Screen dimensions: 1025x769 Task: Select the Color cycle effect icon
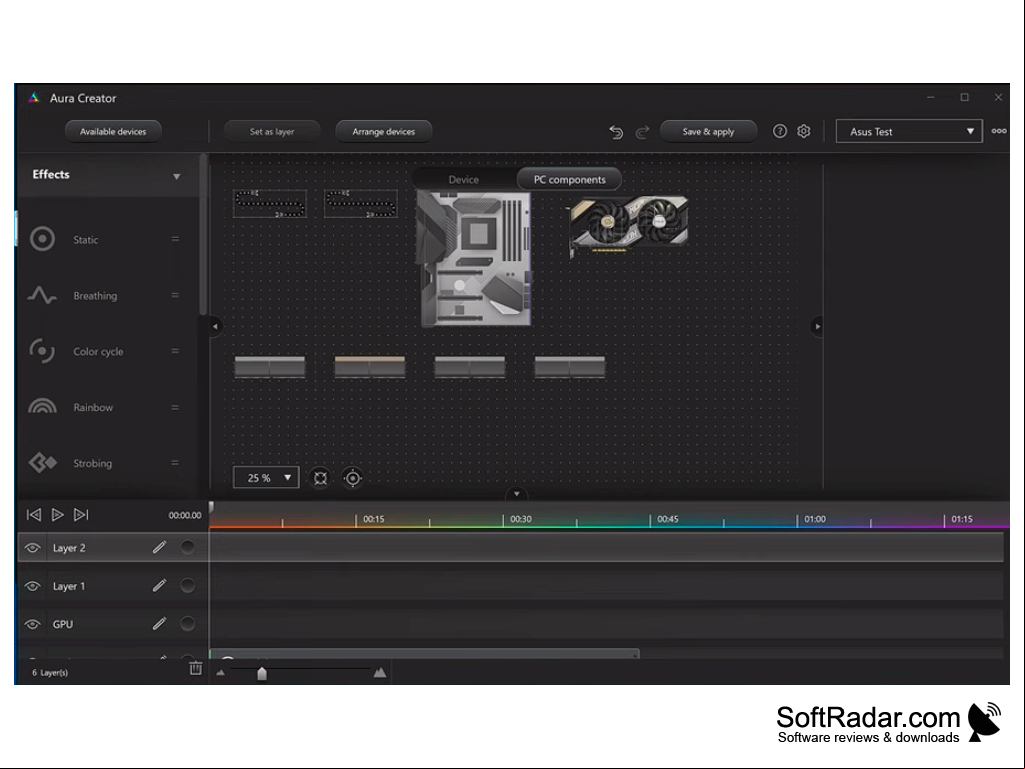tap(42, 351)
